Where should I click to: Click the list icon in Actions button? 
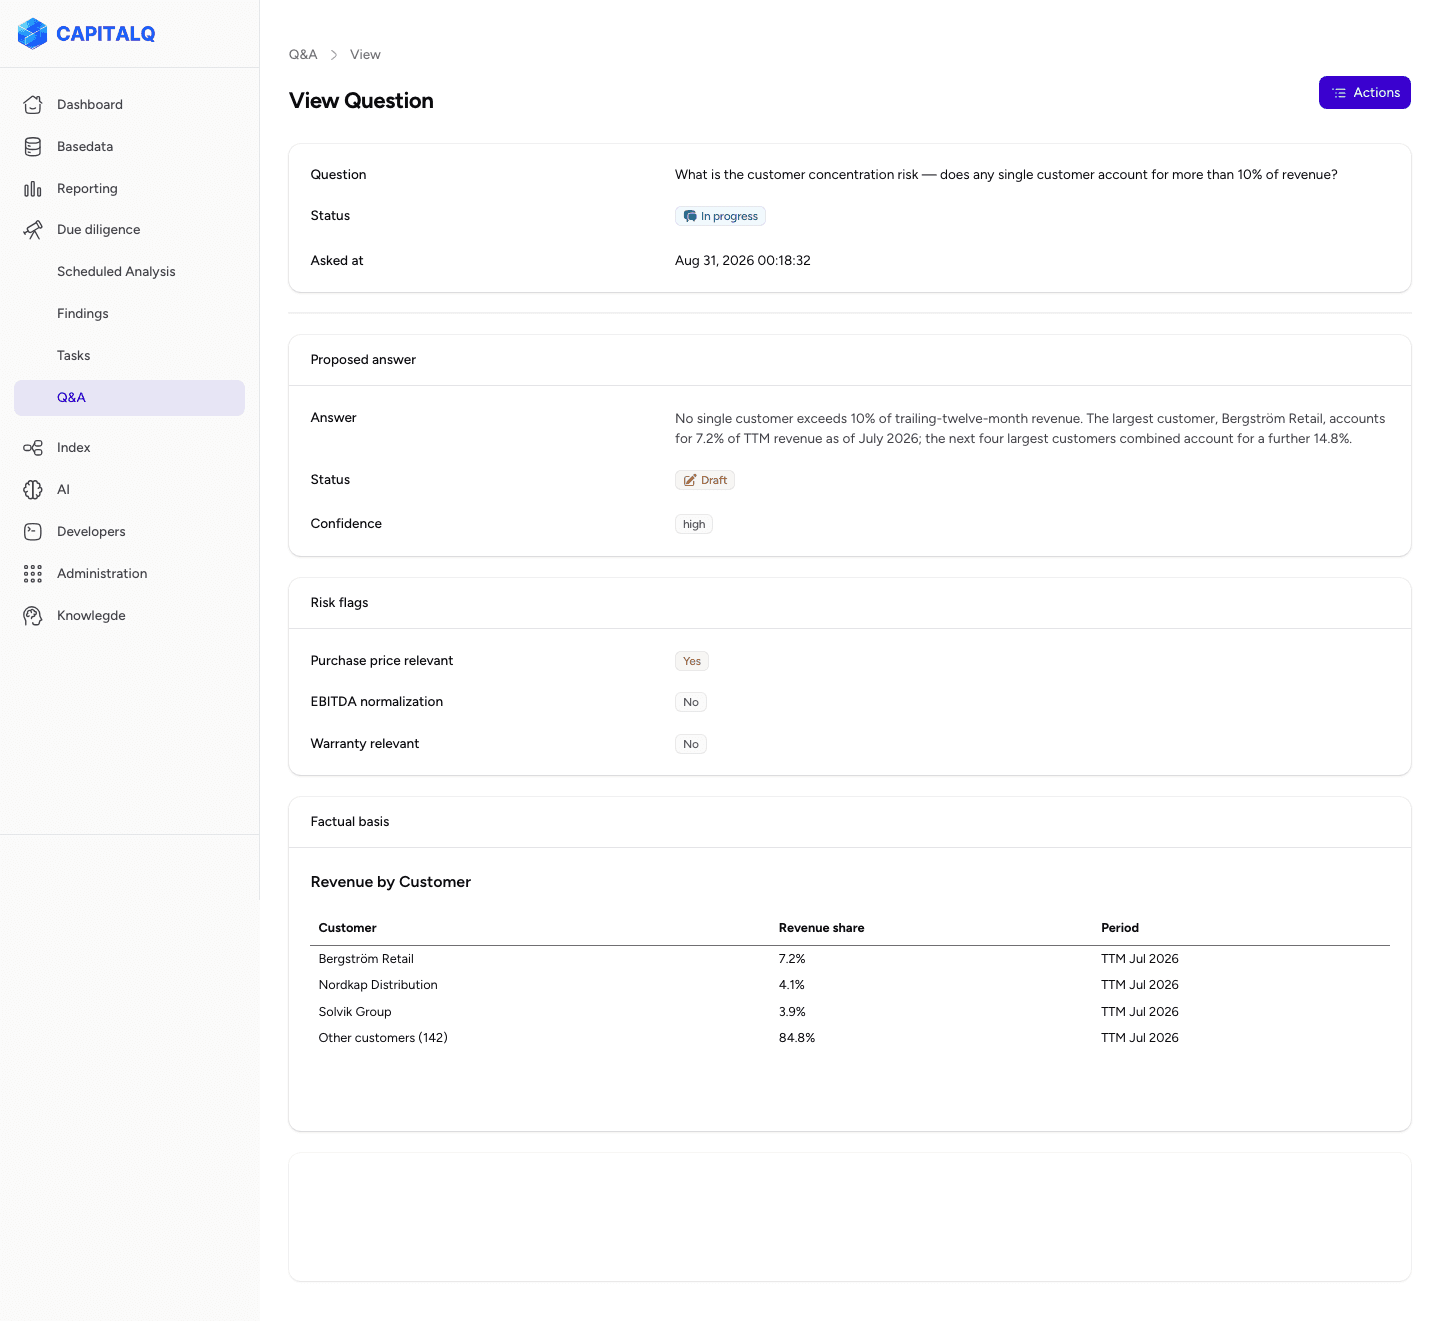click(x=1339, y=93)
